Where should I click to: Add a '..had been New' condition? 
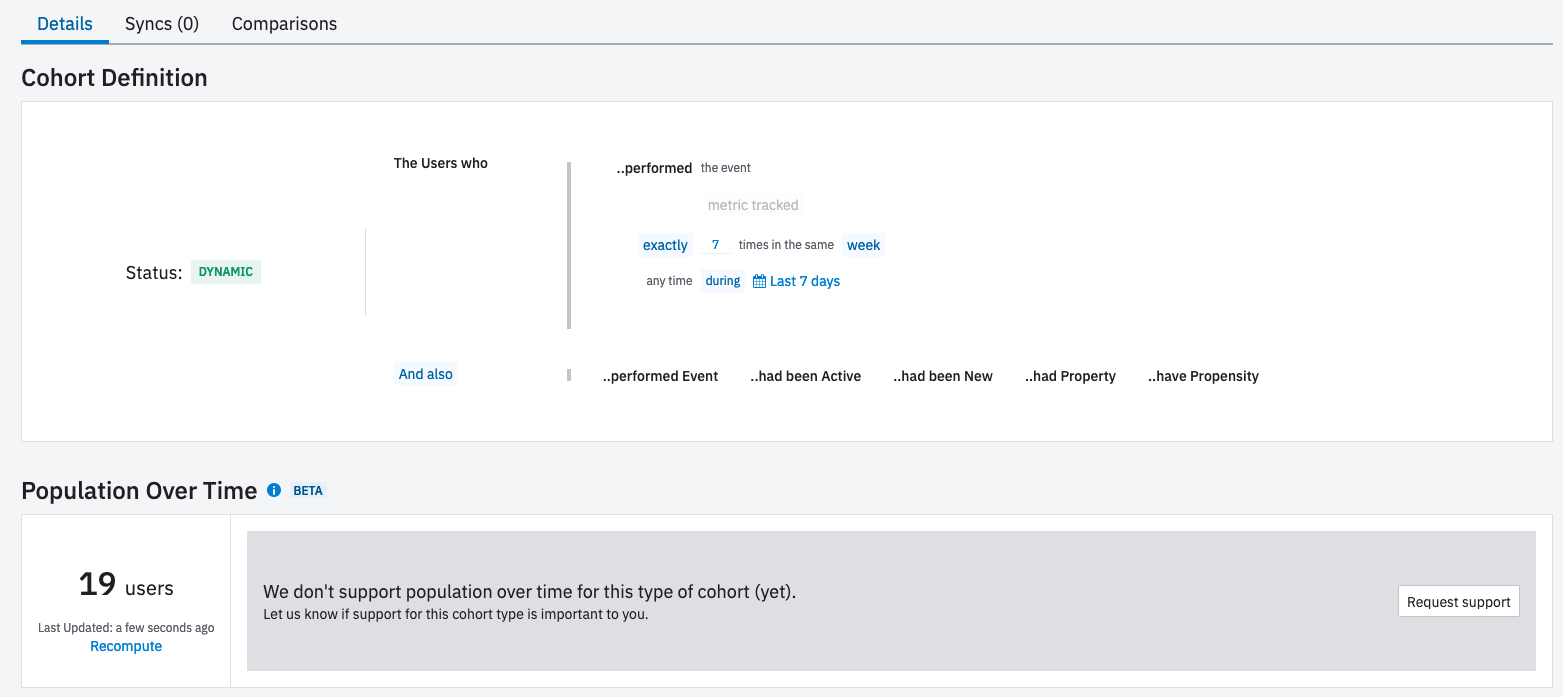[943, 376]
